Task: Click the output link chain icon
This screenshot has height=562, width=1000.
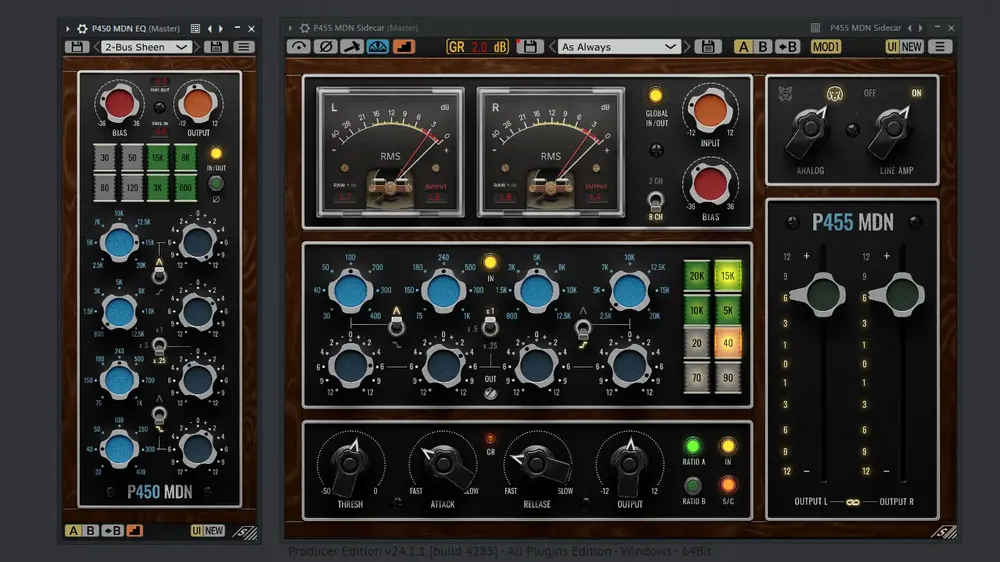Action: [852, 500]
